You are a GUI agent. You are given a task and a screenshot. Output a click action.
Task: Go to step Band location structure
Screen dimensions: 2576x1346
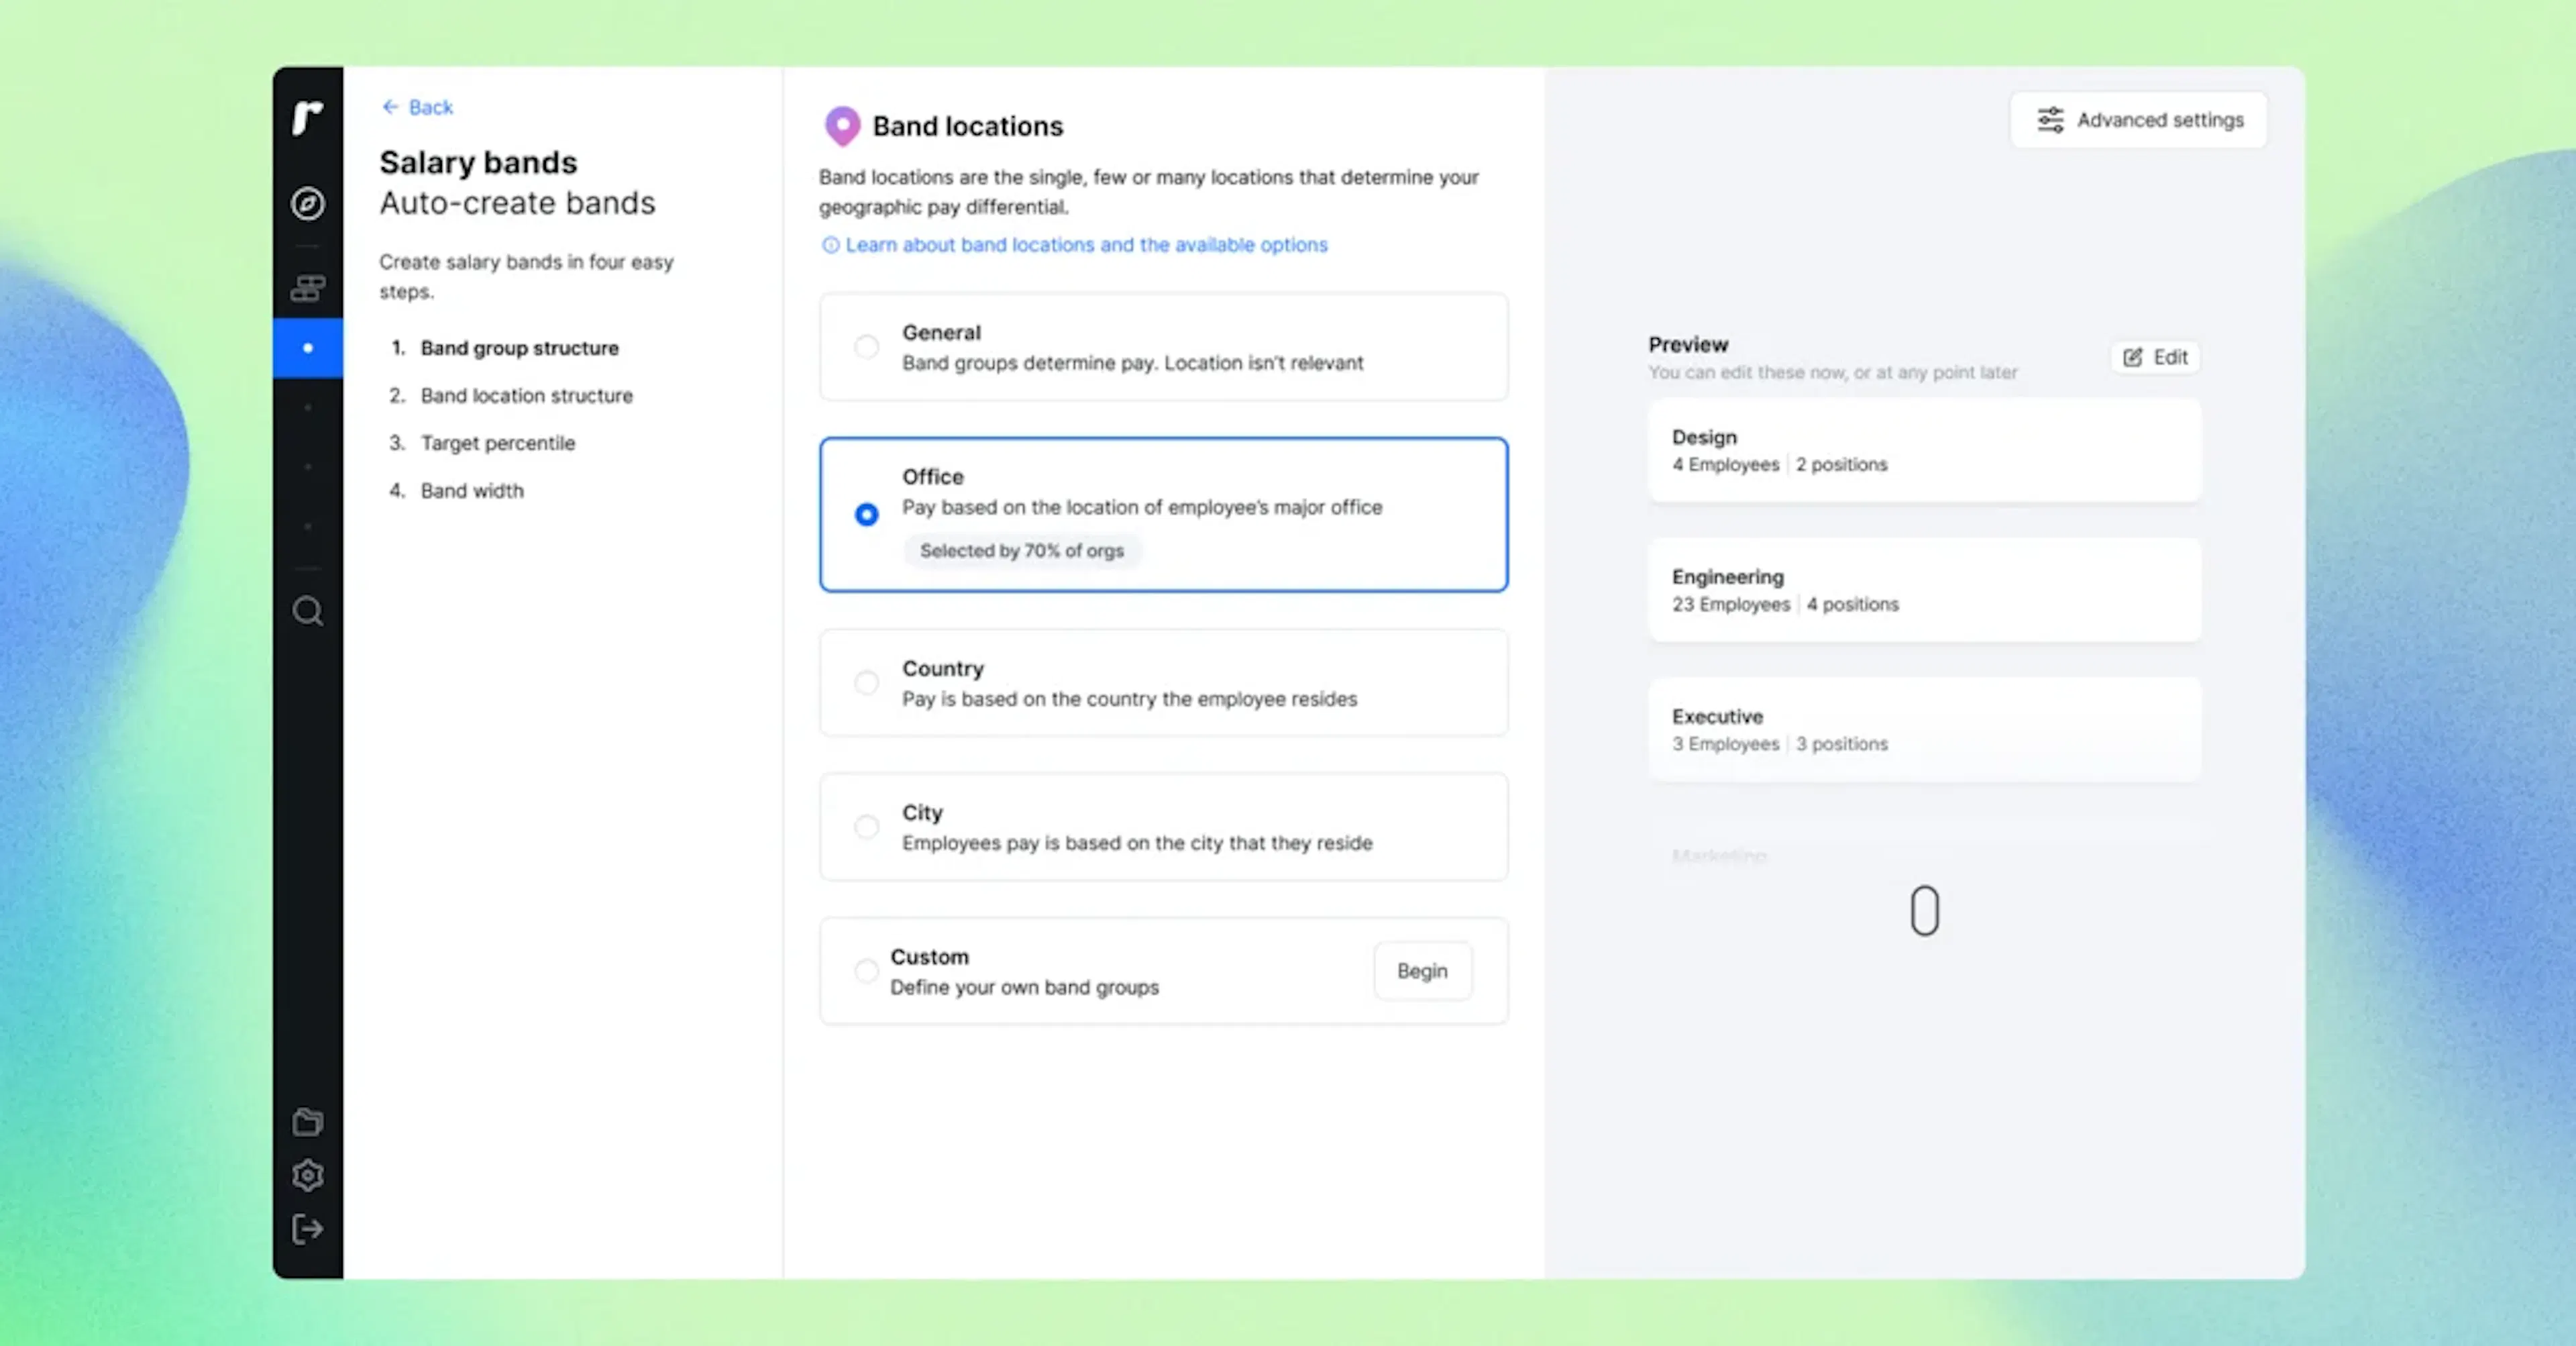coord(526,396)
